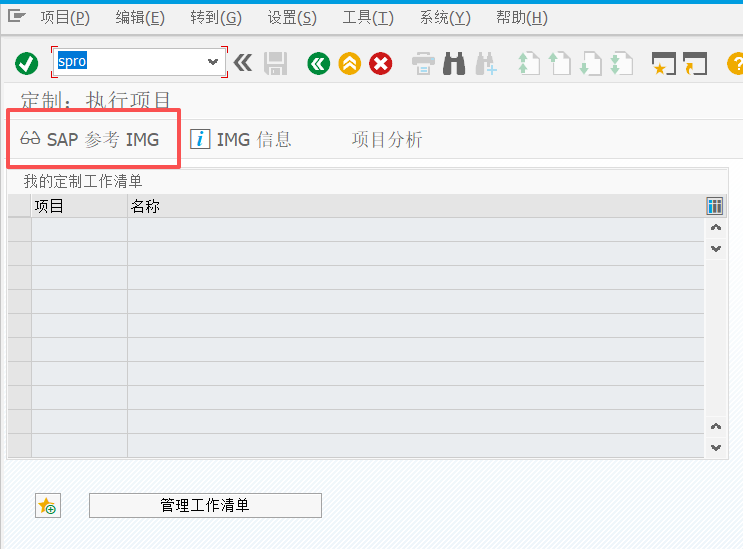Click the add-to-worklist star icon
743x549 pixels.
[x=48, y=505]
